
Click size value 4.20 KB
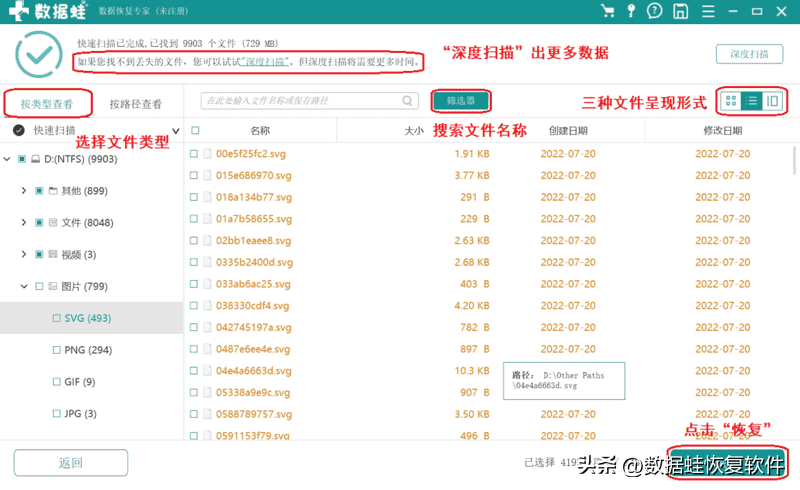pos(472,305)
